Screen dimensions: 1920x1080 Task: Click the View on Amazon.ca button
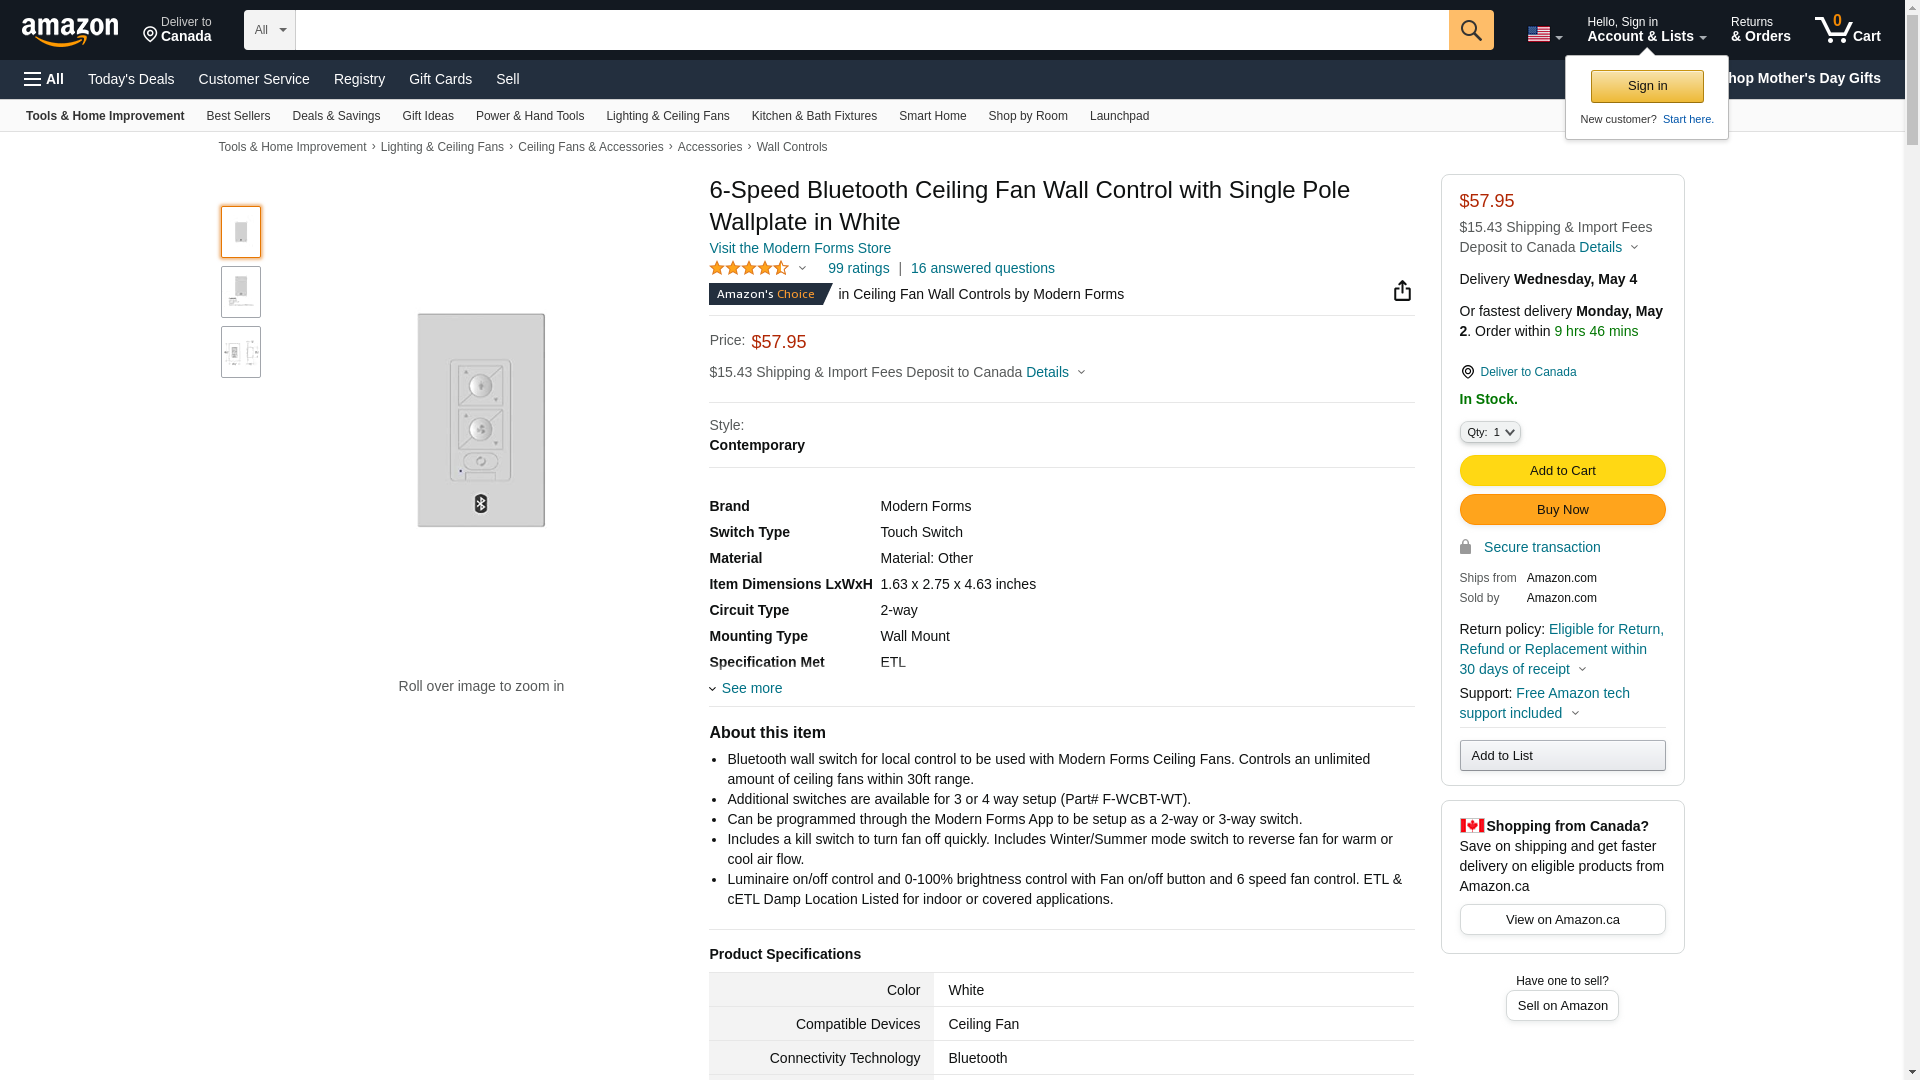[x=1562, y=920]
